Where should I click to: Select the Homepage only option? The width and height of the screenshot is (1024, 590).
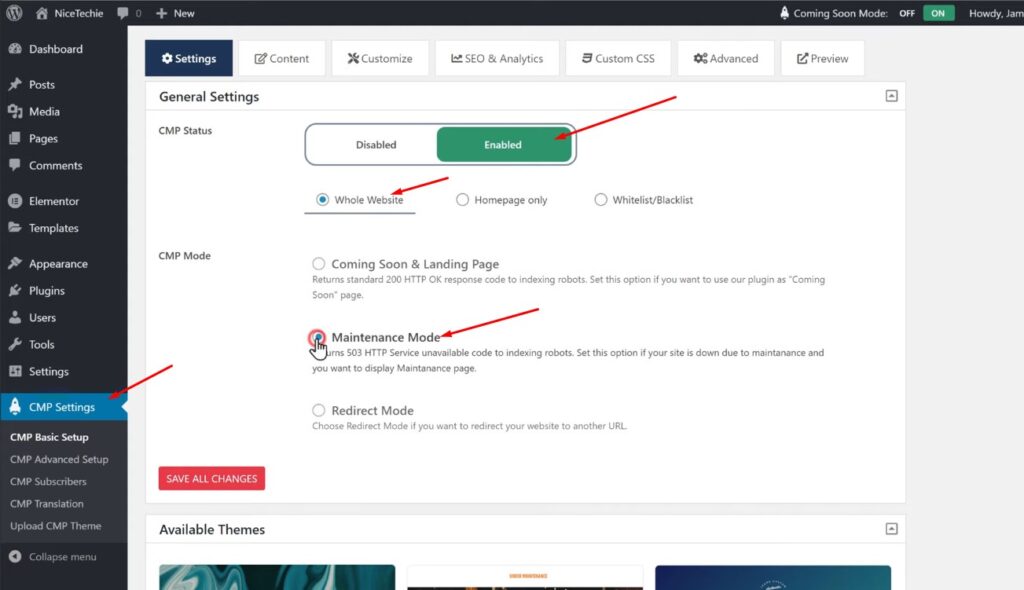[462, 199]
